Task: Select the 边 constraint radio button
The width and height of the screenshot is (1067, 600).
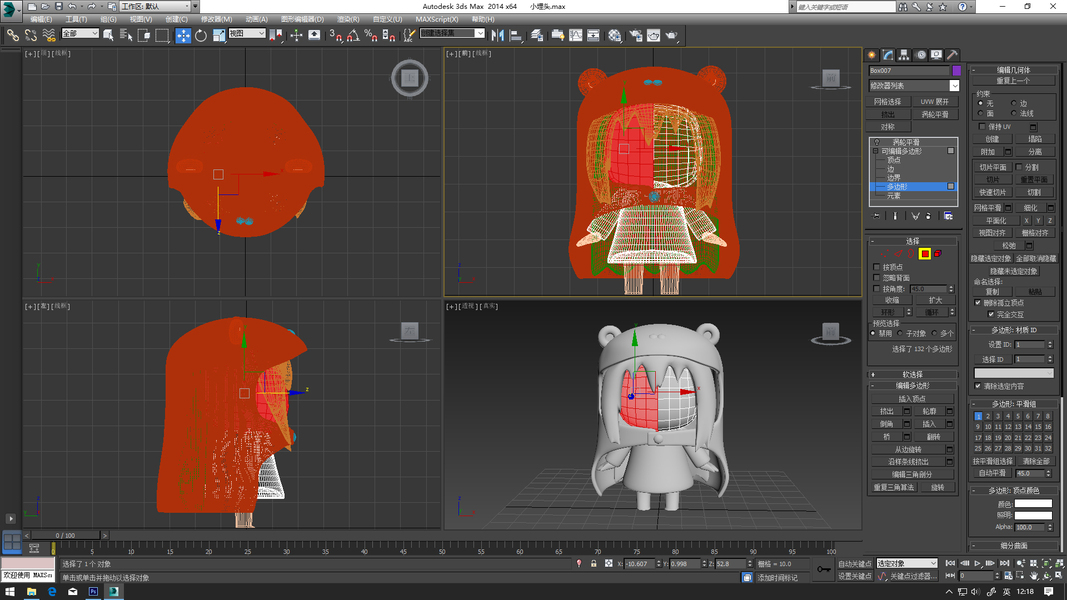Action: tap(1014, 103)
